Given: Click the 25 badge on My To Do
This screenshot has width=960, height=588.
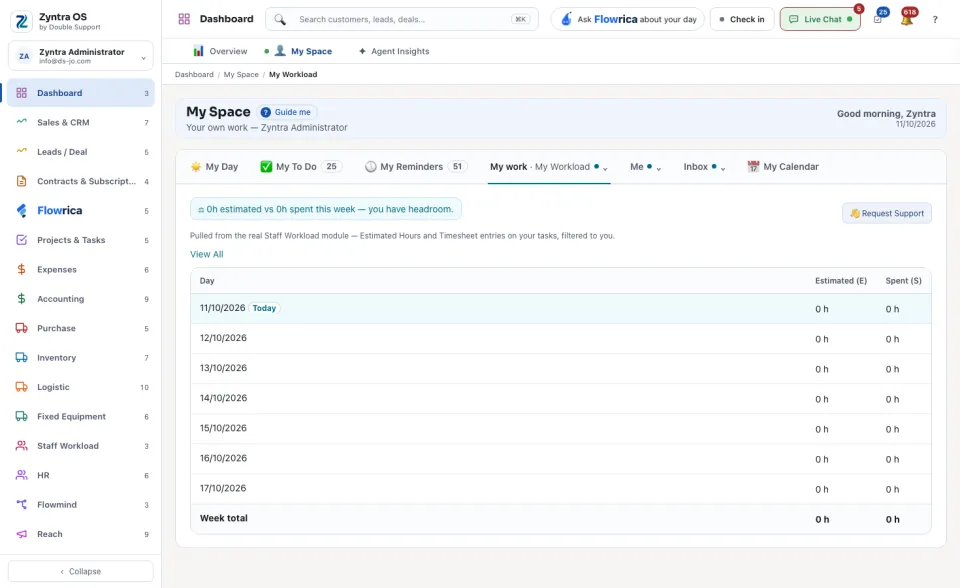Looking at the screenshot, I should point(331,167).
